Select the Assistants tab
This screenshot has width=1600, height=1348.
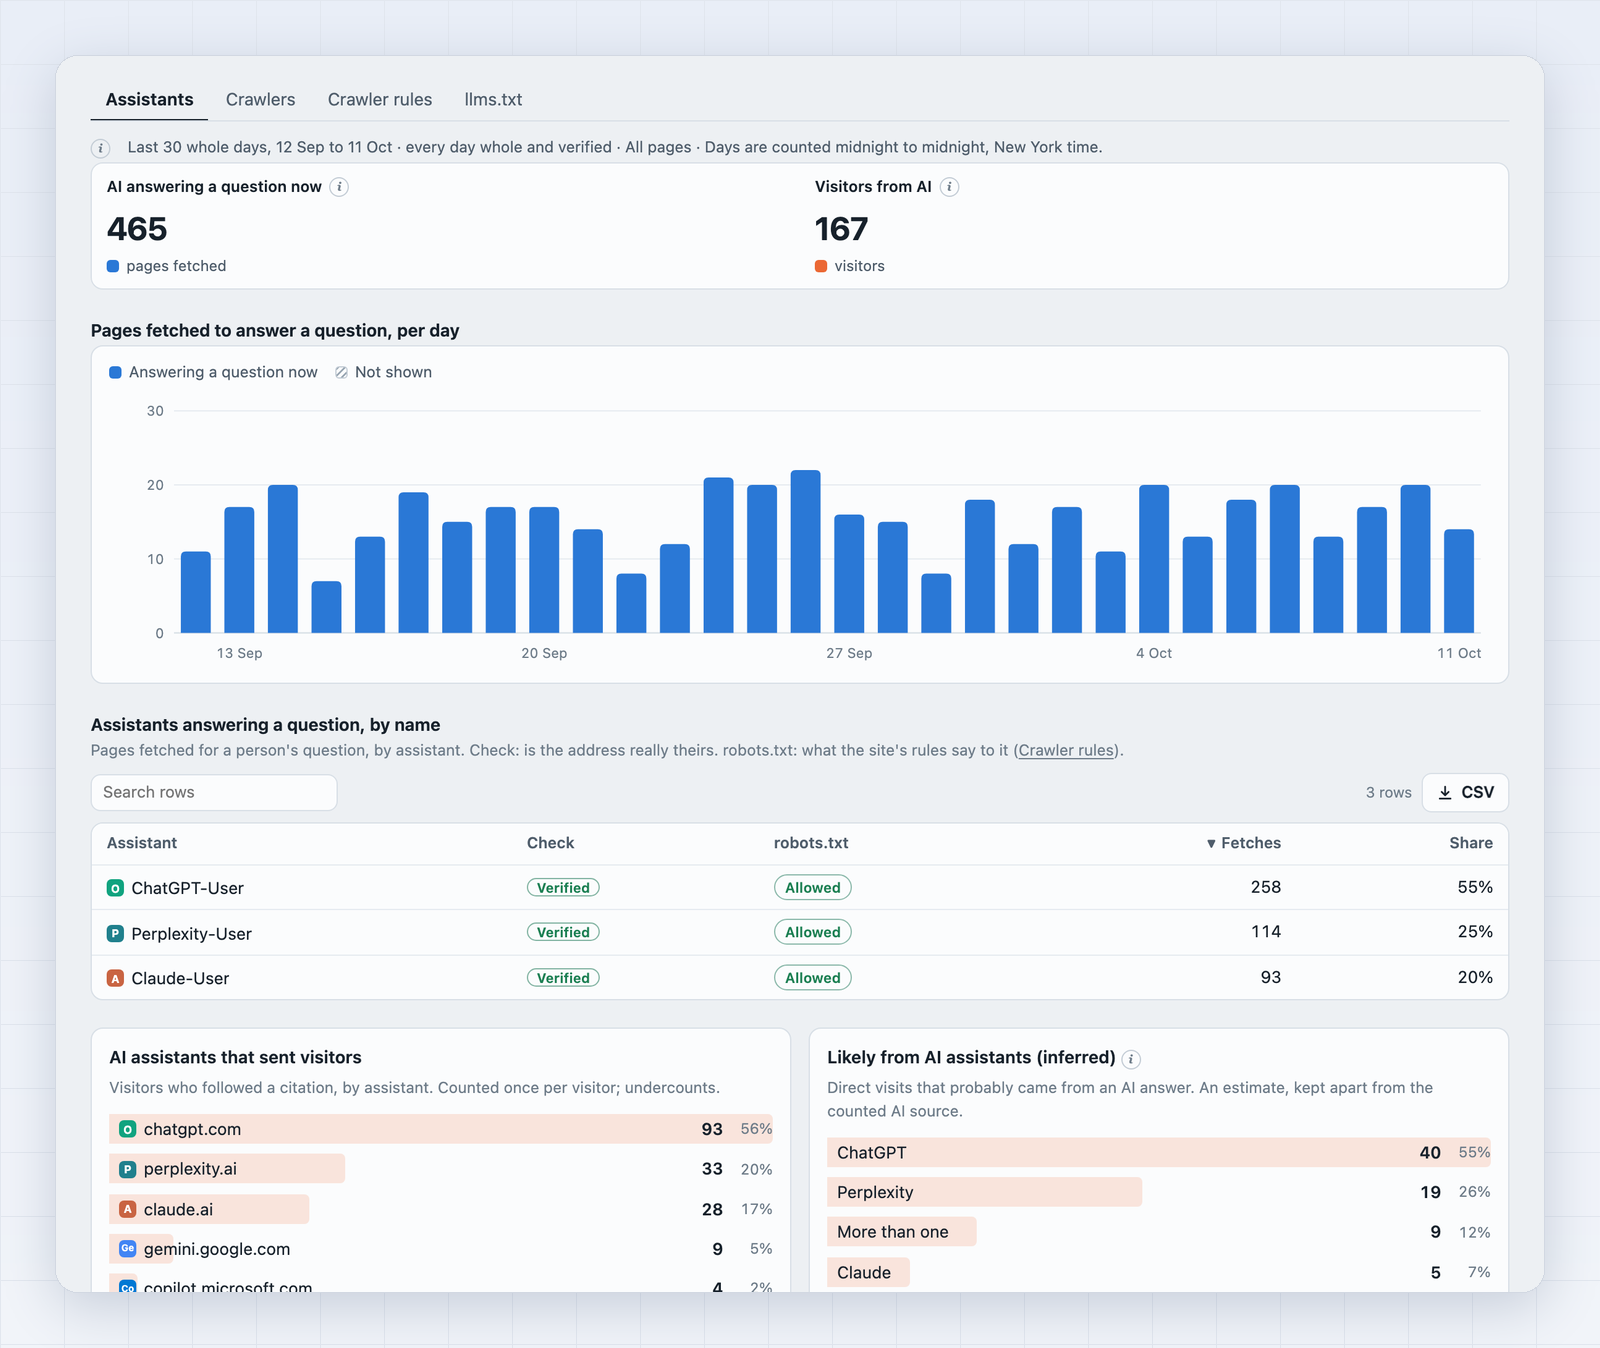pyautogui.click(x=149, y=99)
